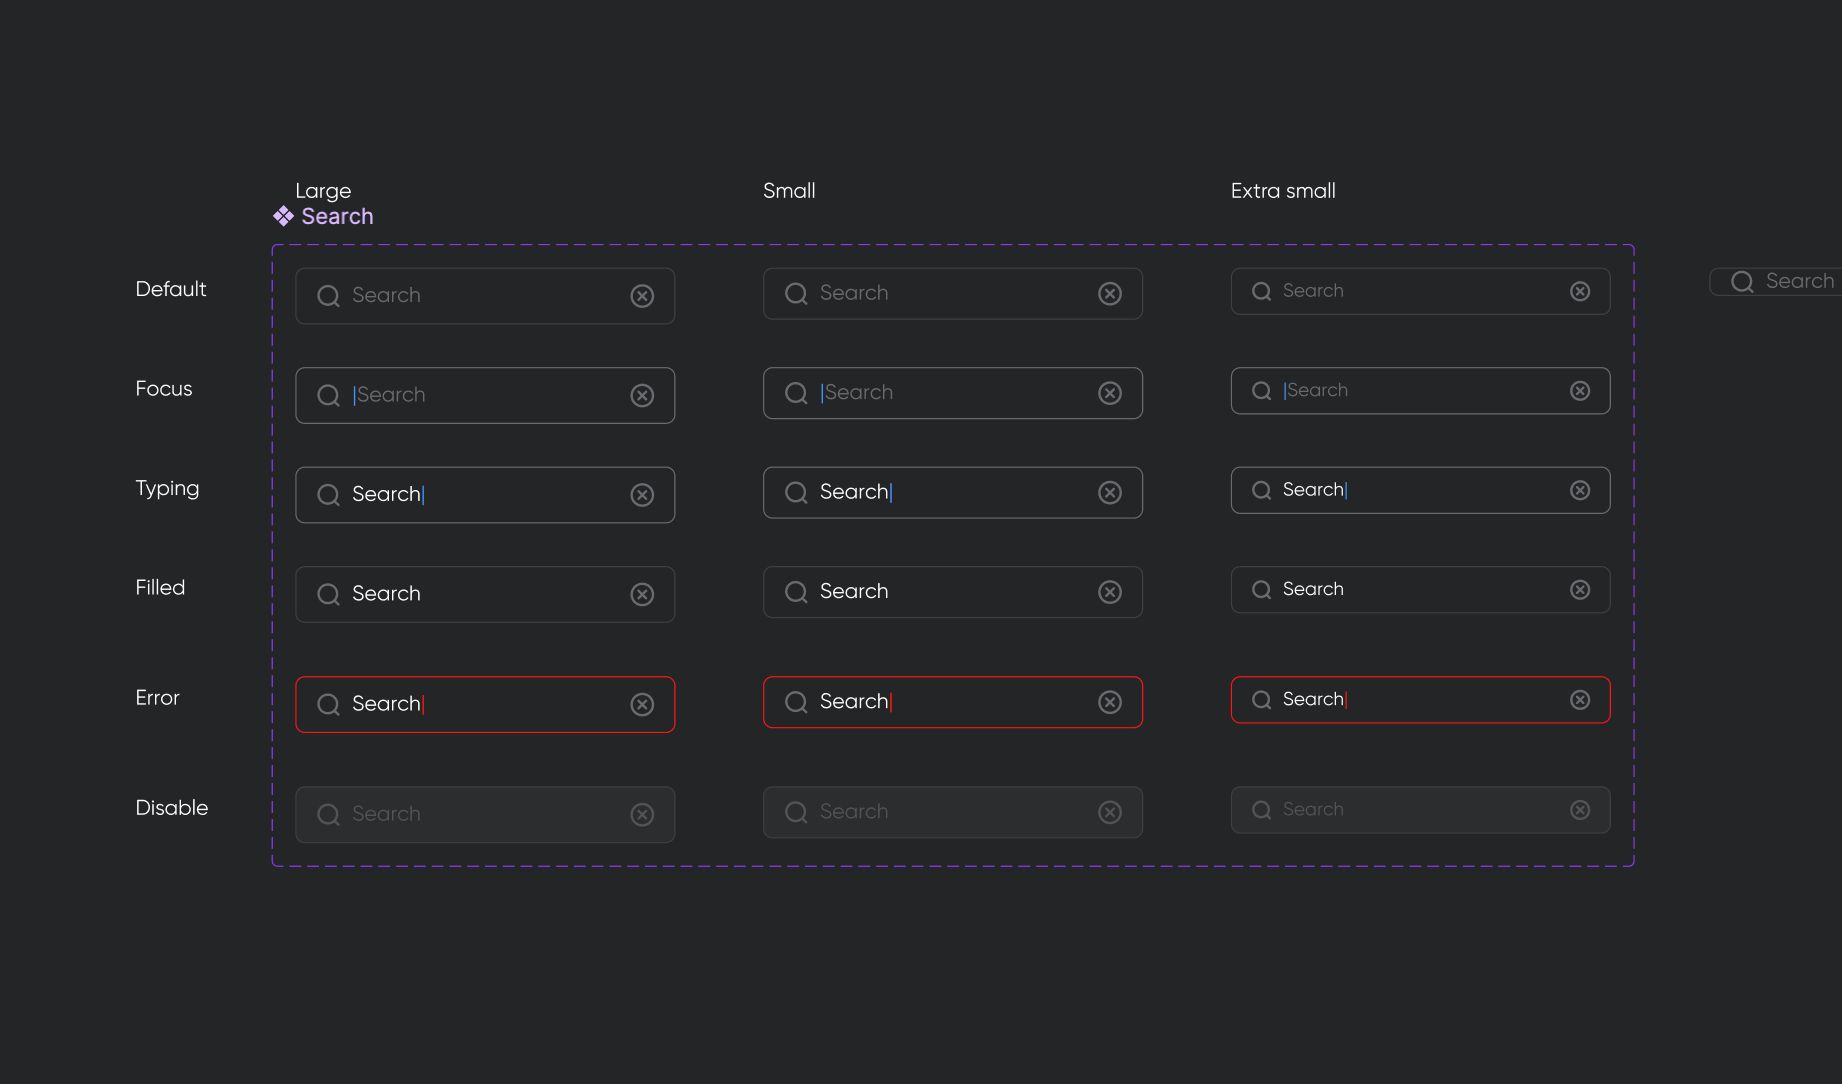Select the Extra small column heading

(1283, 190)
